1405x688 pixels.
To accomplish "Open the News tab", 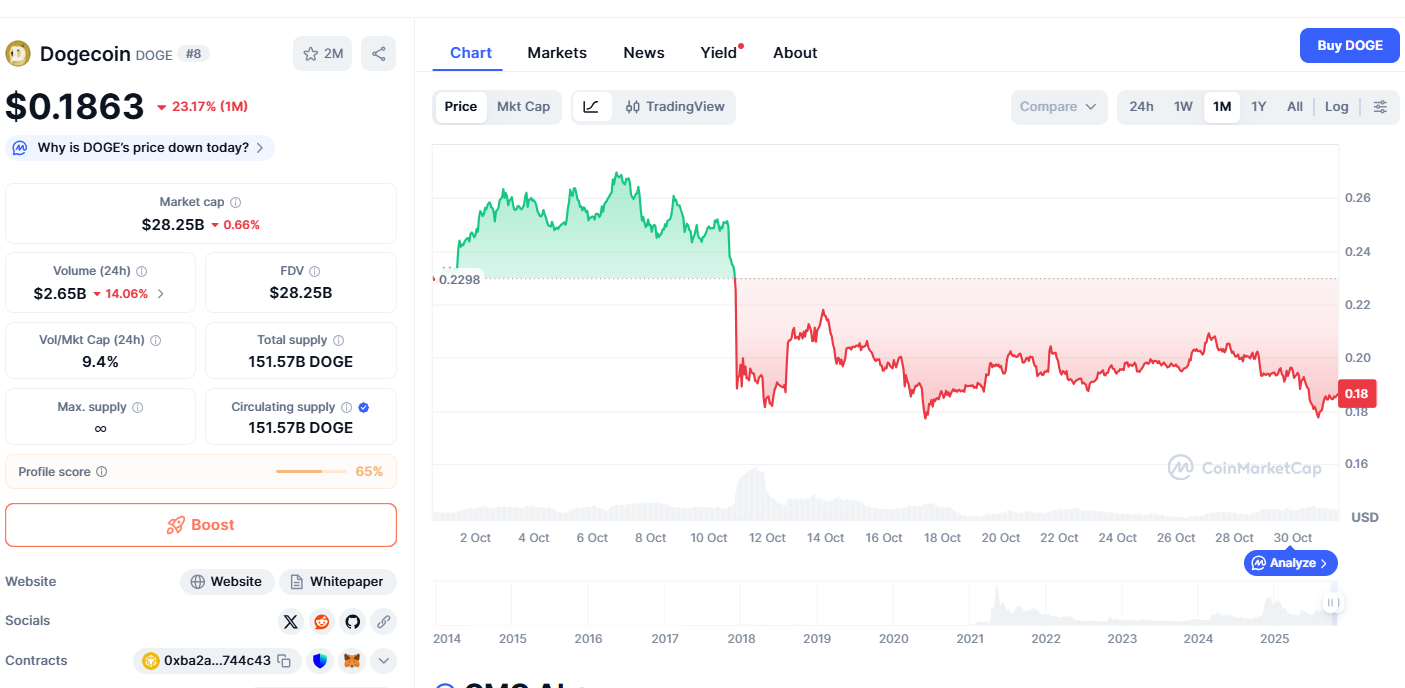I will click(643, 53).
